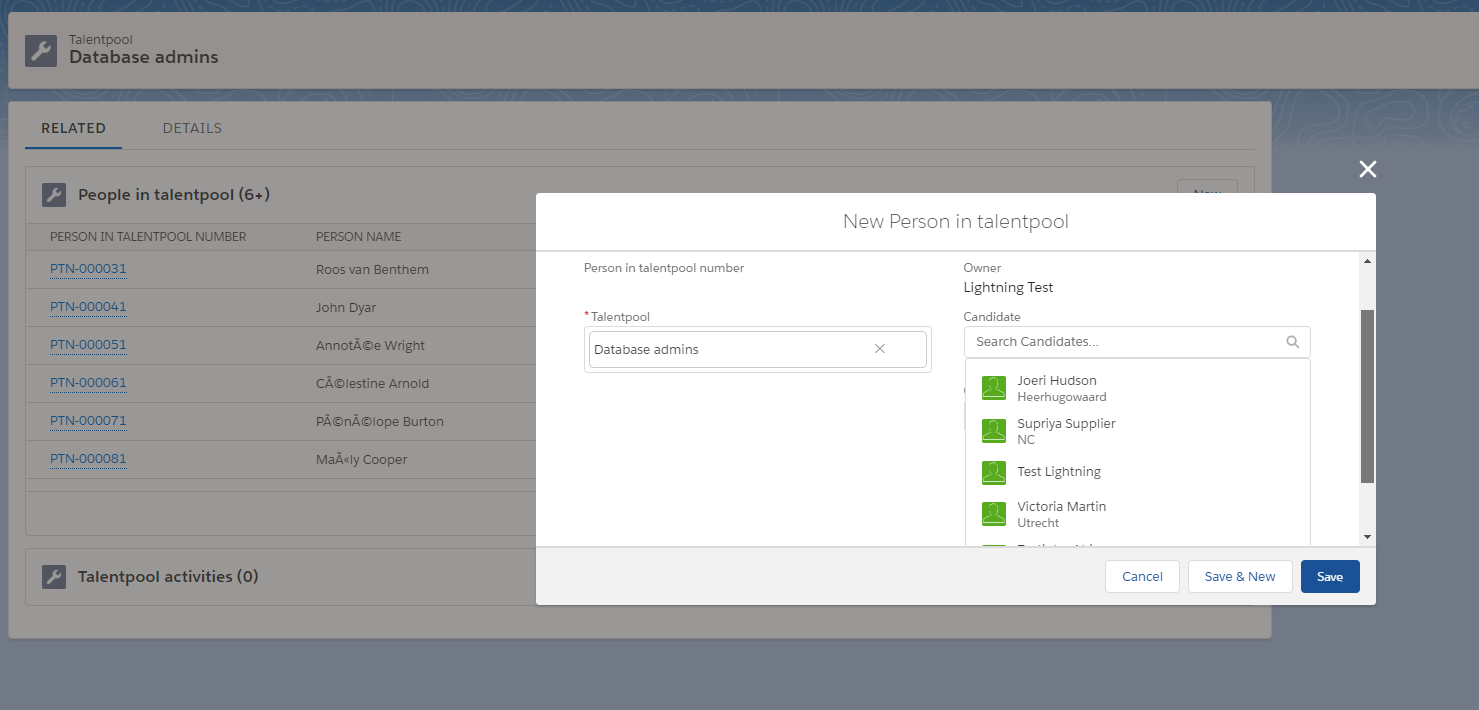Click search magnifier in Candidate field
Screen dimensions: 1479x710
[1293, 342]
